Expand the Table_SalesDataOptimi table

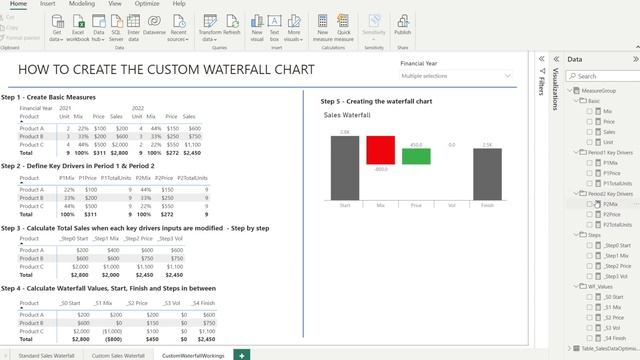tap(570, 348)
